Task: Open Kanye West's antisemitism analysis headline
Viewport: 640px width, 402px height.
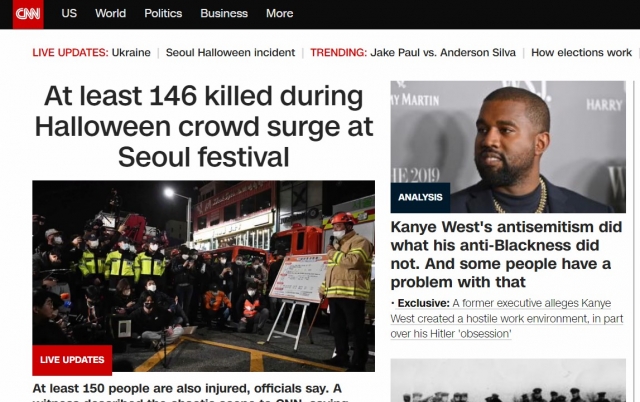Action: coord(507,255)
